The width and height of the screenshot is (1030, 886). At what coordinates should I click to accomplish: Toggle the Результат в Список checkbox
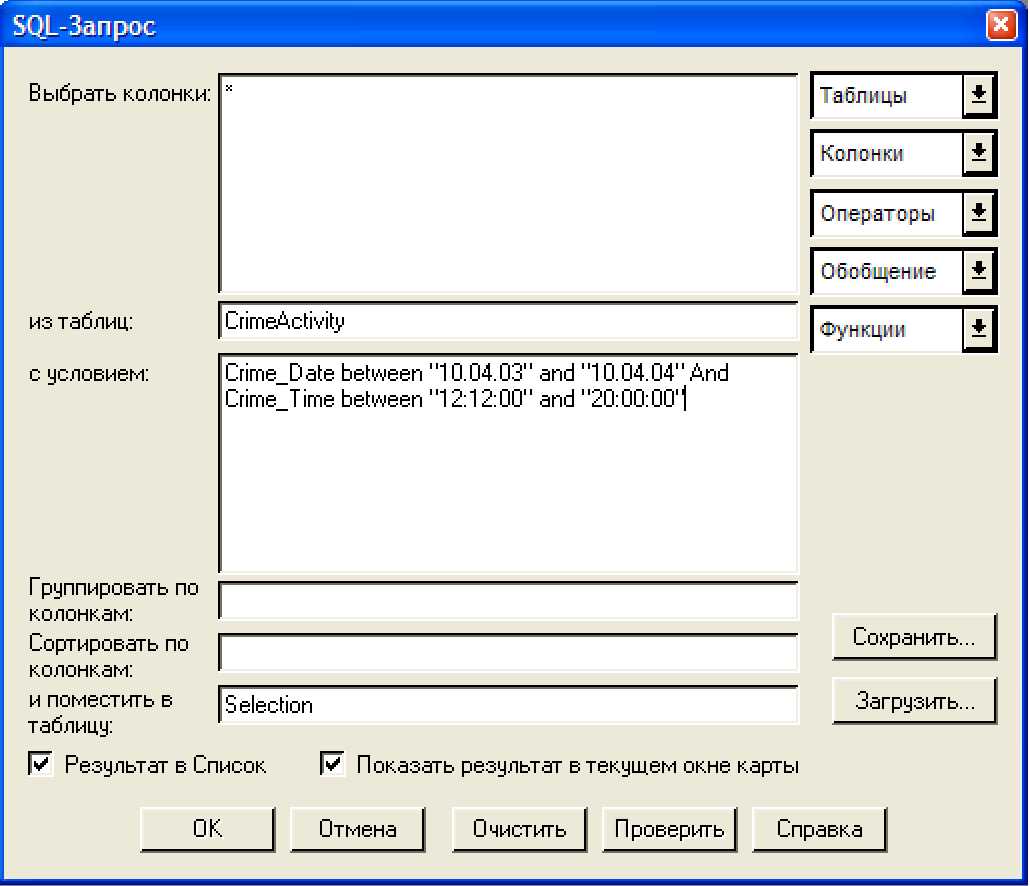pos(42,766)
